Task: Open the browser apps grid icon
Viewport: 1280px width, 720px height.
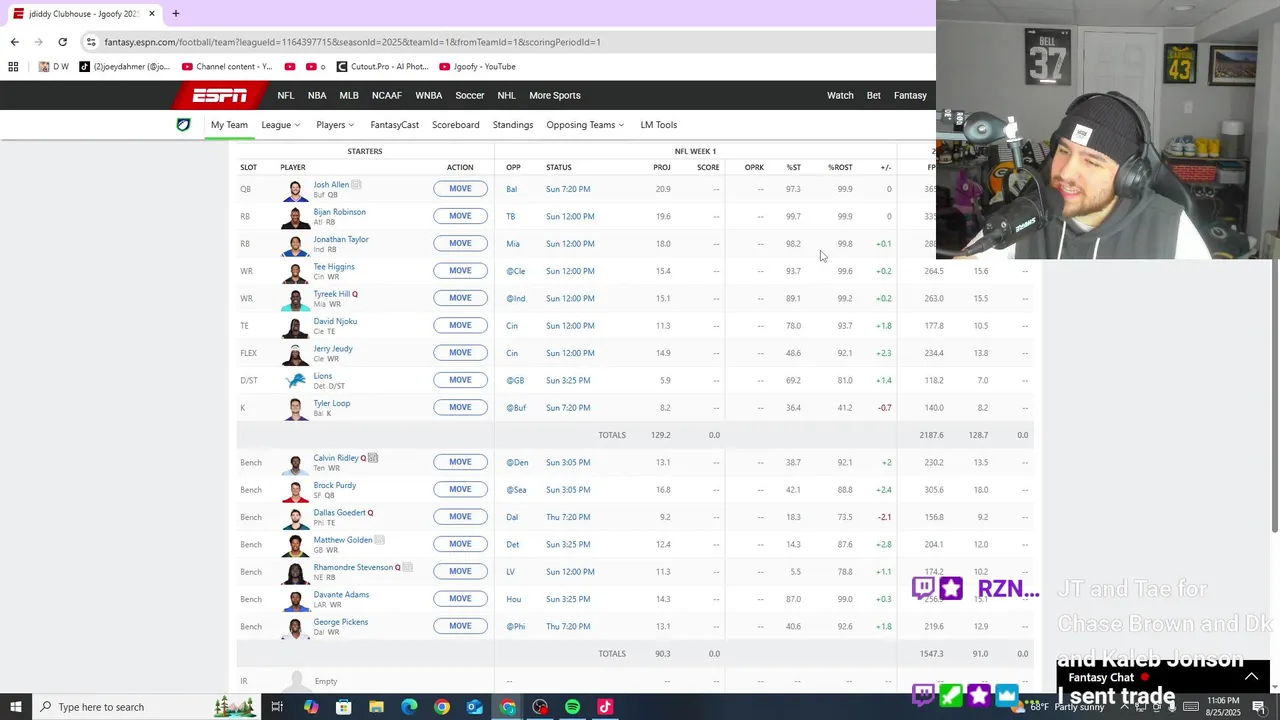Action: coord(13,67)
